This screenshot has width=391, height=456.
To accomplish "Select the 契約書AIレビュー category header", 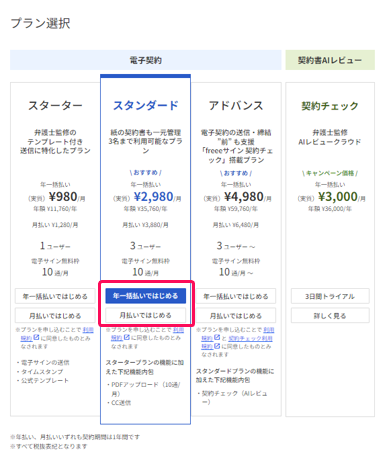I will (330, 60).
